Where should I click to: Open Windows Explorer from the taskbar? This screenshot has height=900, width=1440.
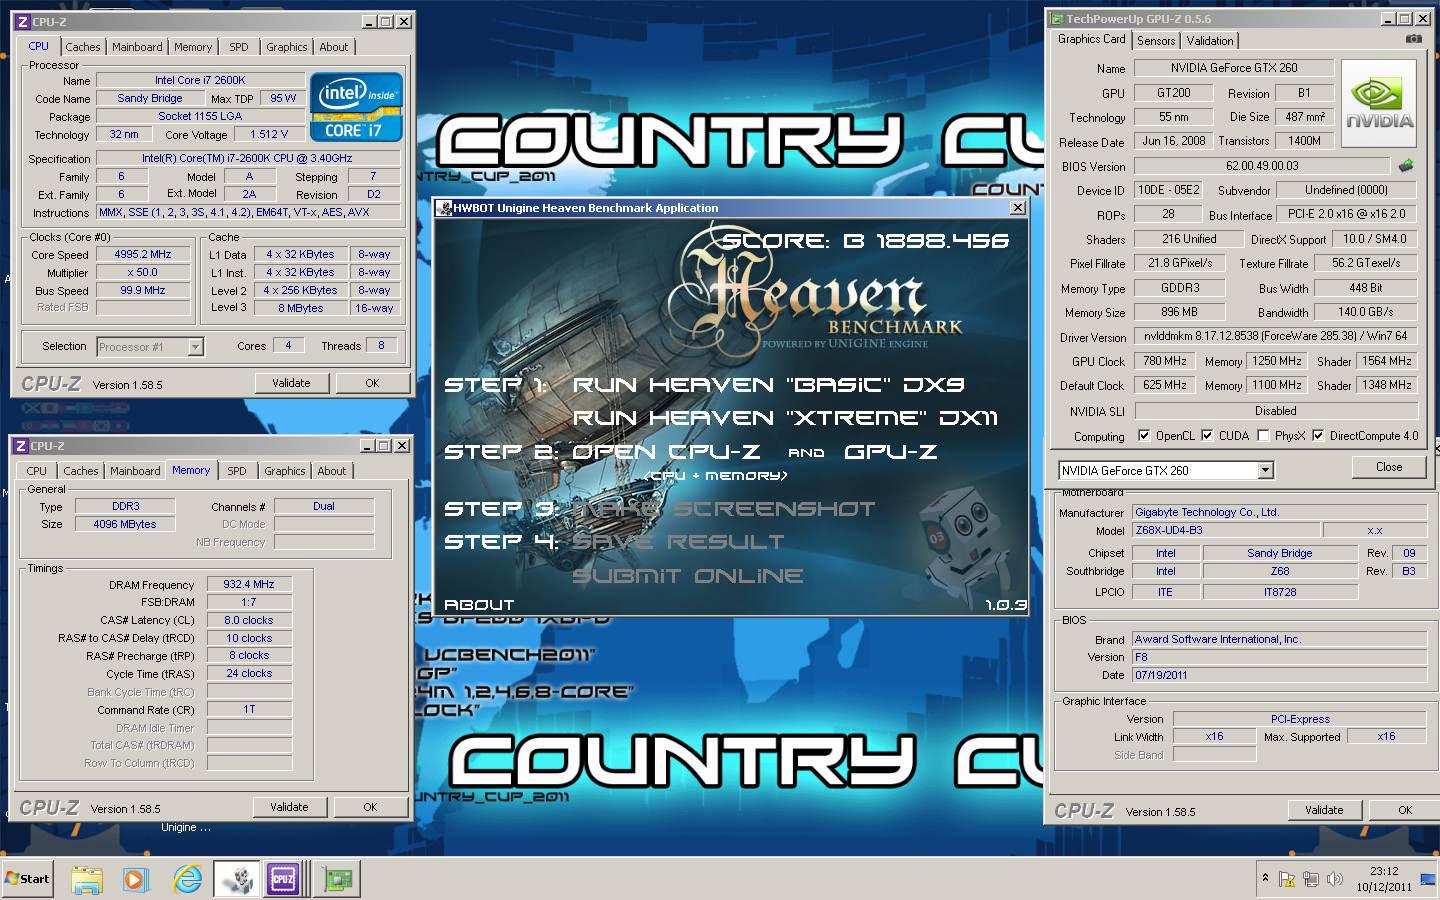[x=87, y=879]
